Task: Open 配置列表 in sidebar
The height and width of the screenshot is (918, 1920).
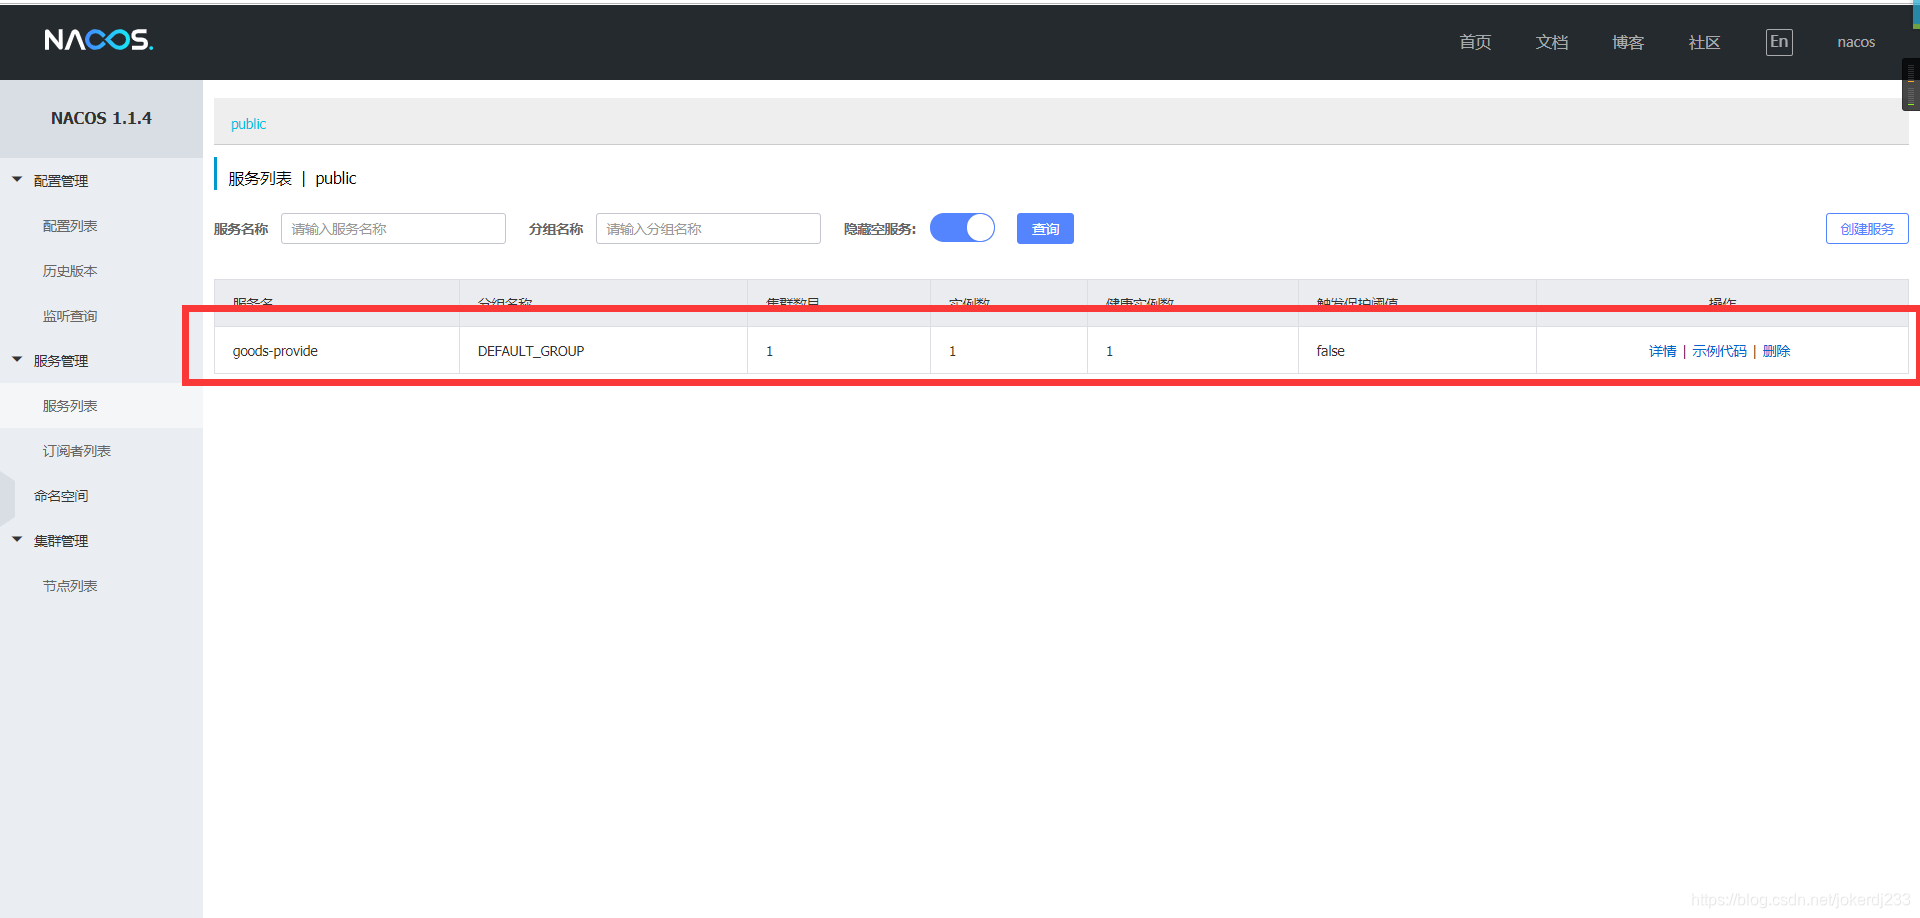Action: pyautogui.click(x=70, y=226)
